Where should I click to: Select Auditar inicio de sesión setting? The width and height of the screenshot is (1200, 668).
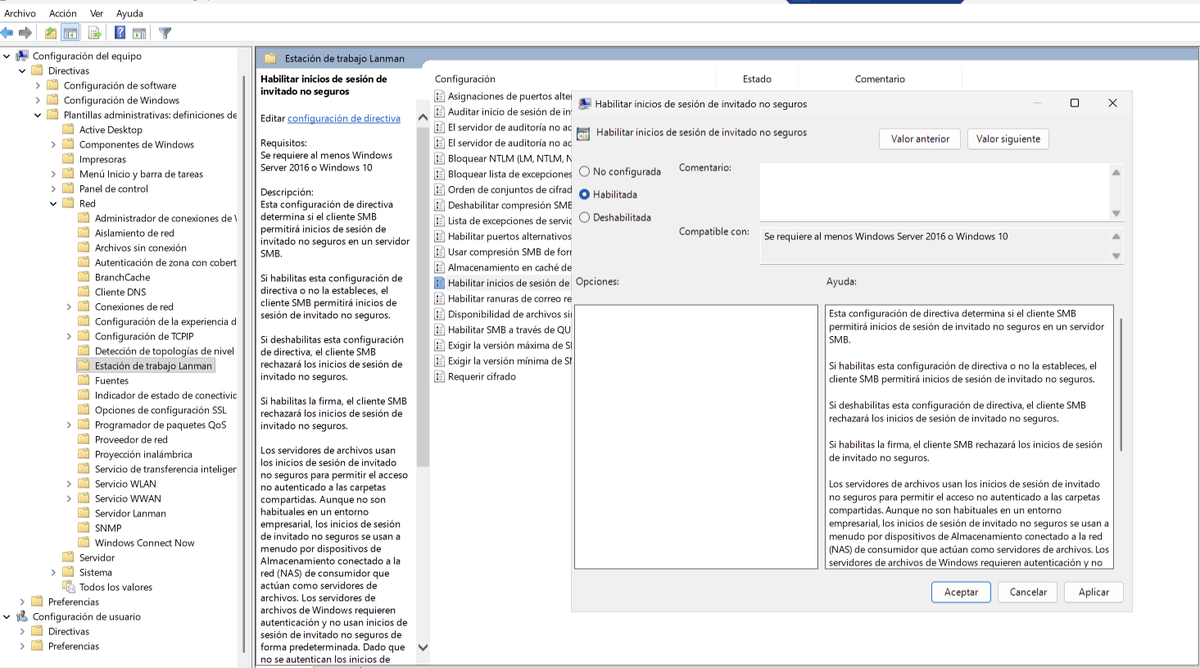pos(509,112)
